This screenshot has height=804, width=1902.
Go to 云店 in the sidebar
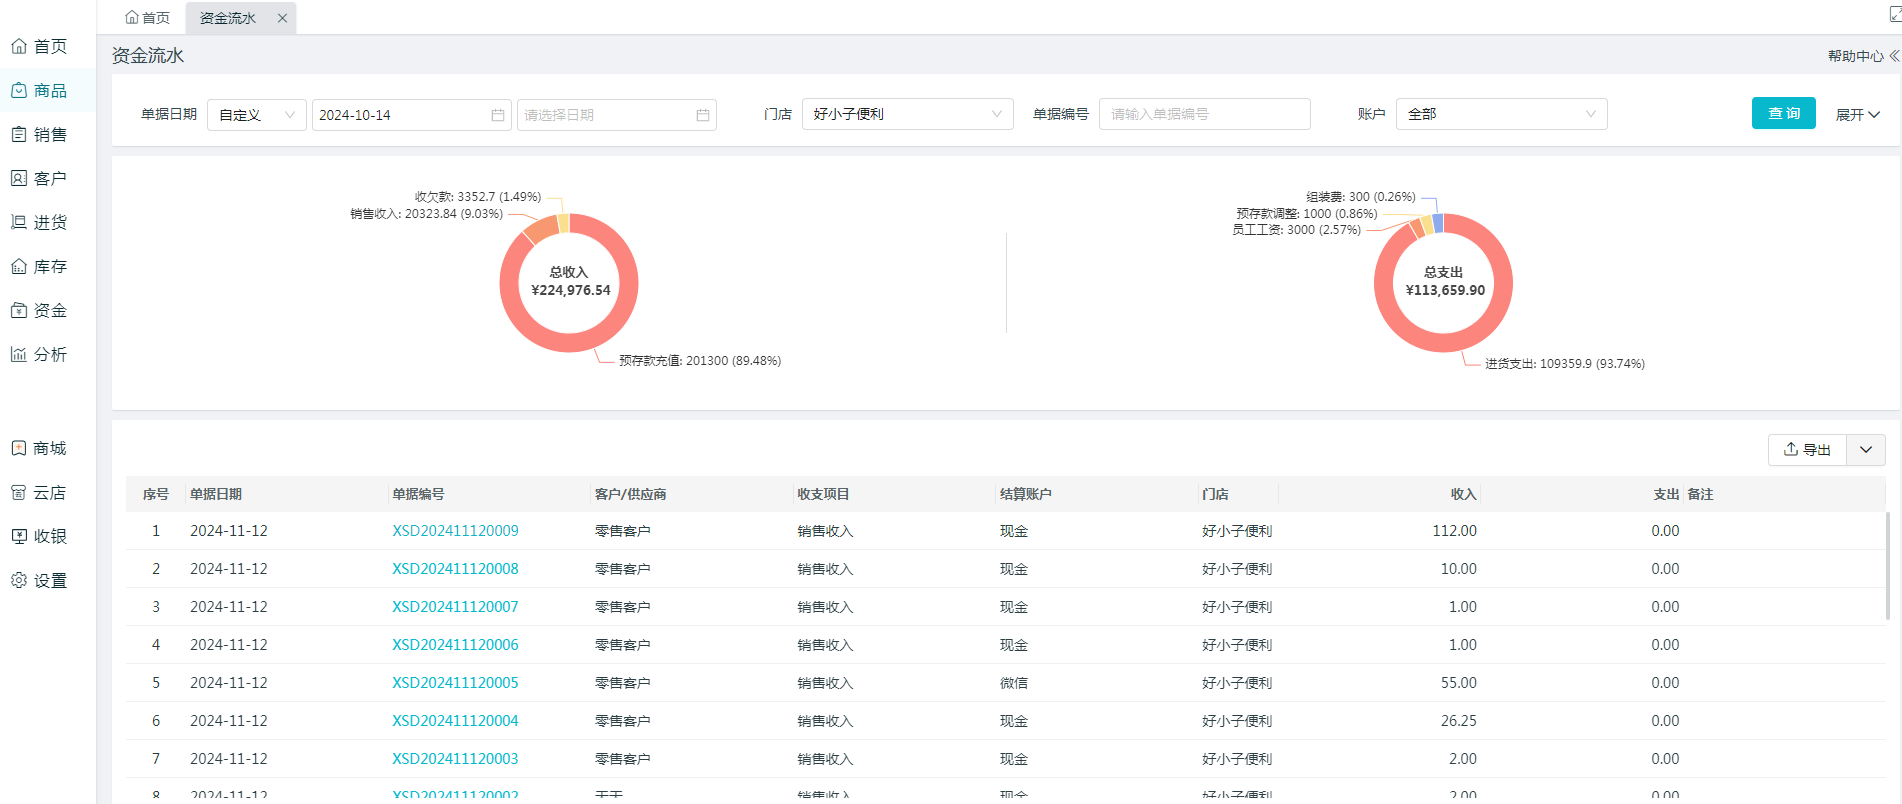pos(40,493)
